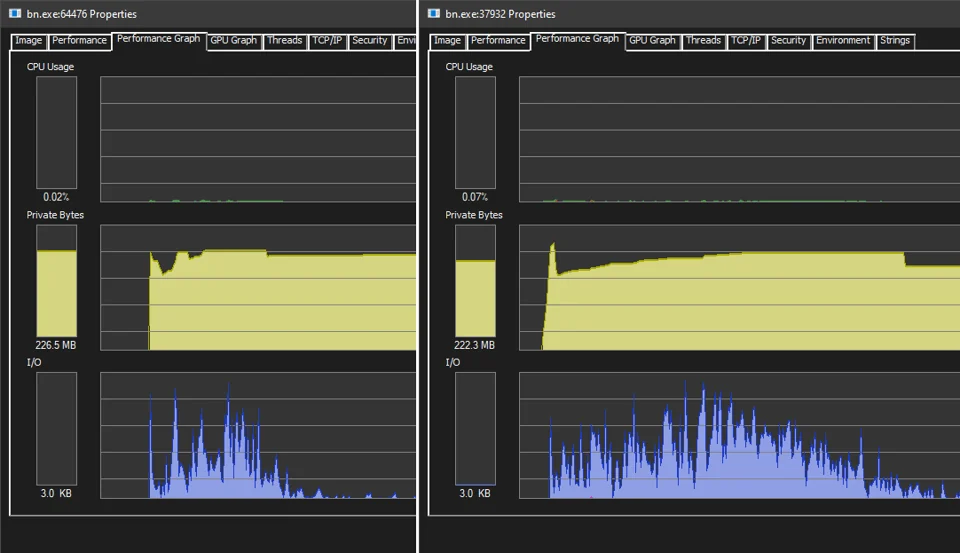
Task: Open Security tab in bn.exe:64476 window
Action: 370,41
